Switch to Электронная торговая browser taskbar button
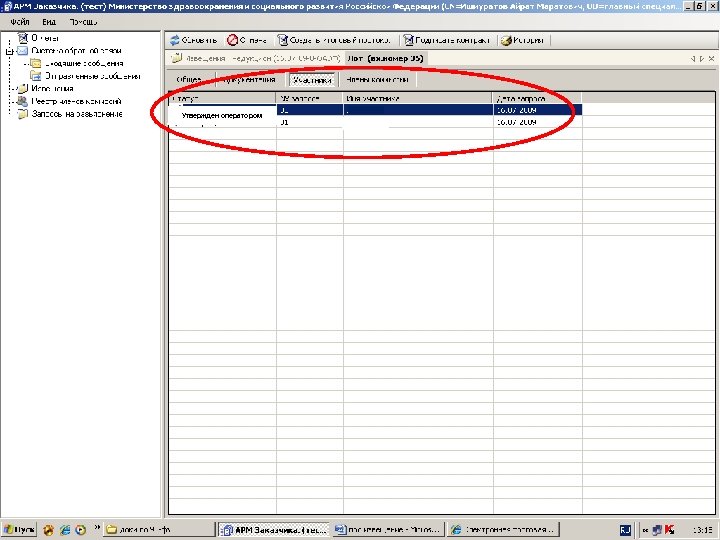Screen dimensions: 720x540 click(503, 529)
